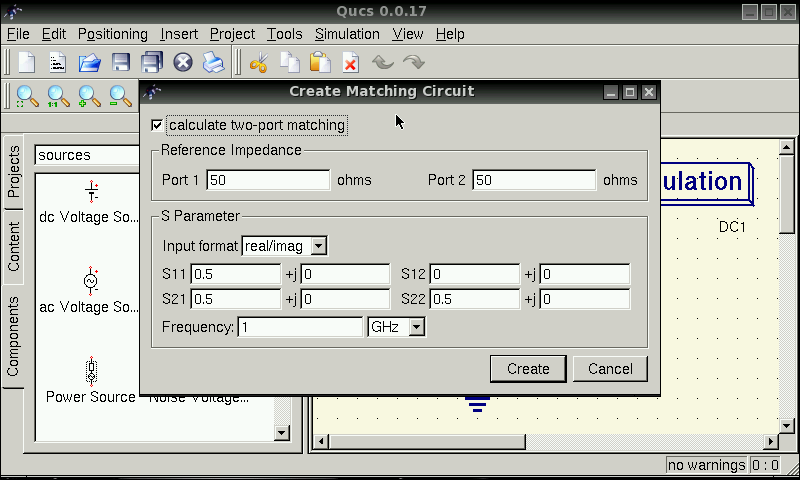The height and width of the screenshot is (480, 800).
Task: Delete selection using red X icon
Action: (351, 63)
